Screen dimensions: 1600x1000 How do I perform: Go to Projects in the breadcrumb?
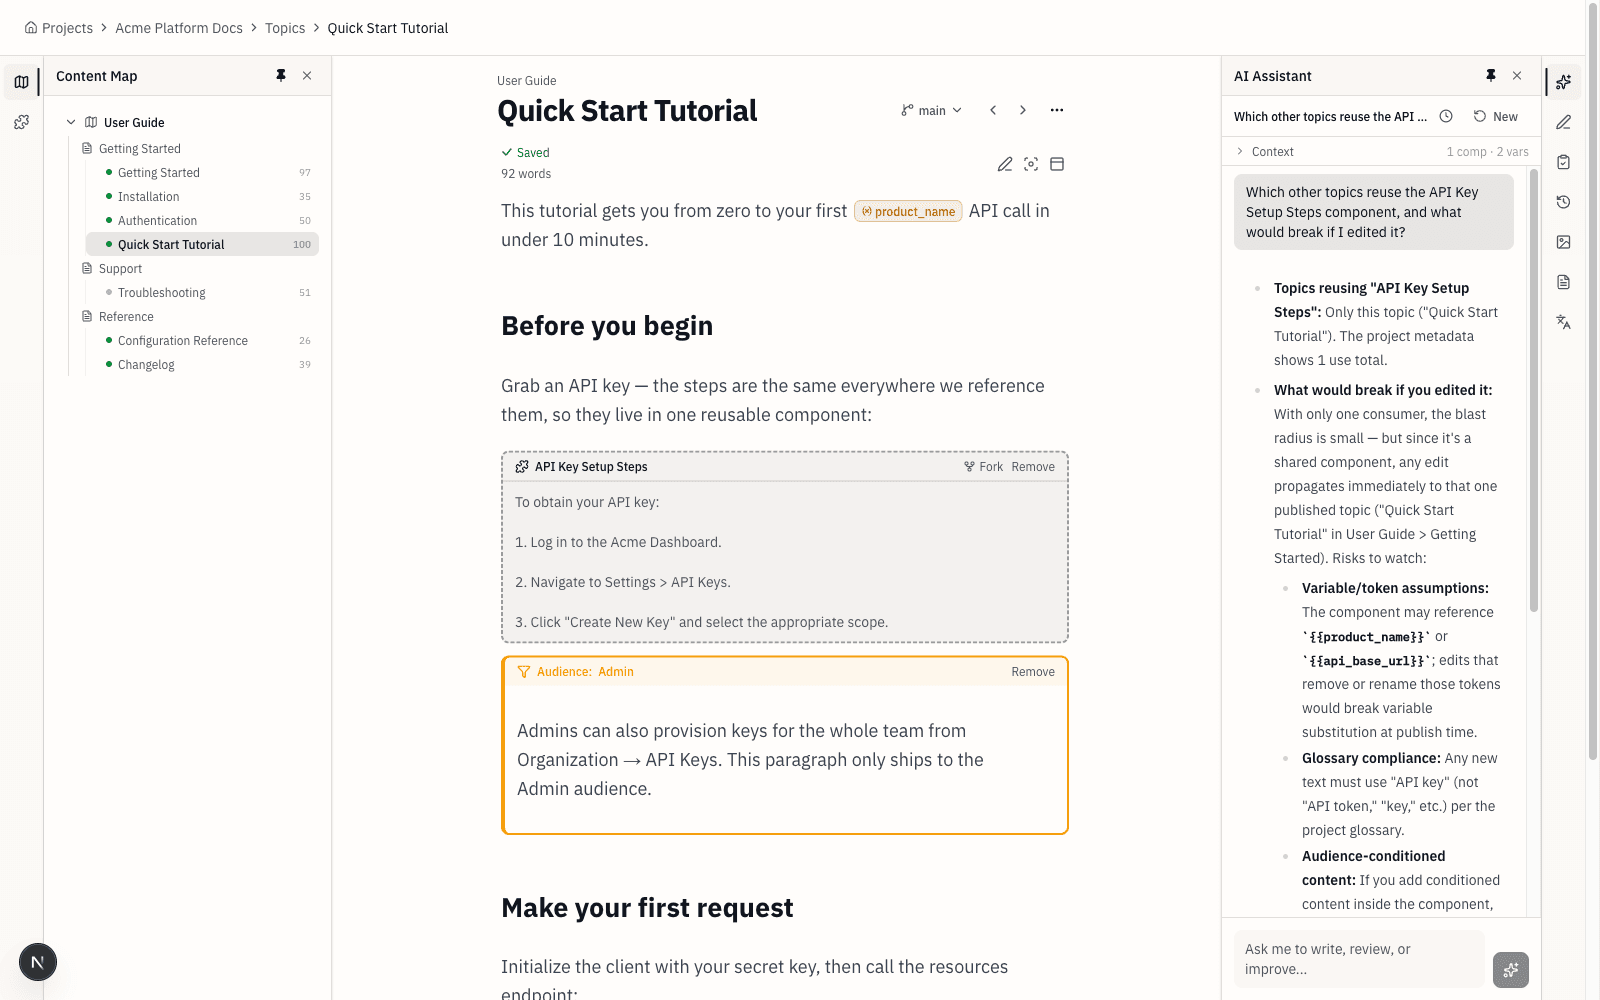coord(67,28)
